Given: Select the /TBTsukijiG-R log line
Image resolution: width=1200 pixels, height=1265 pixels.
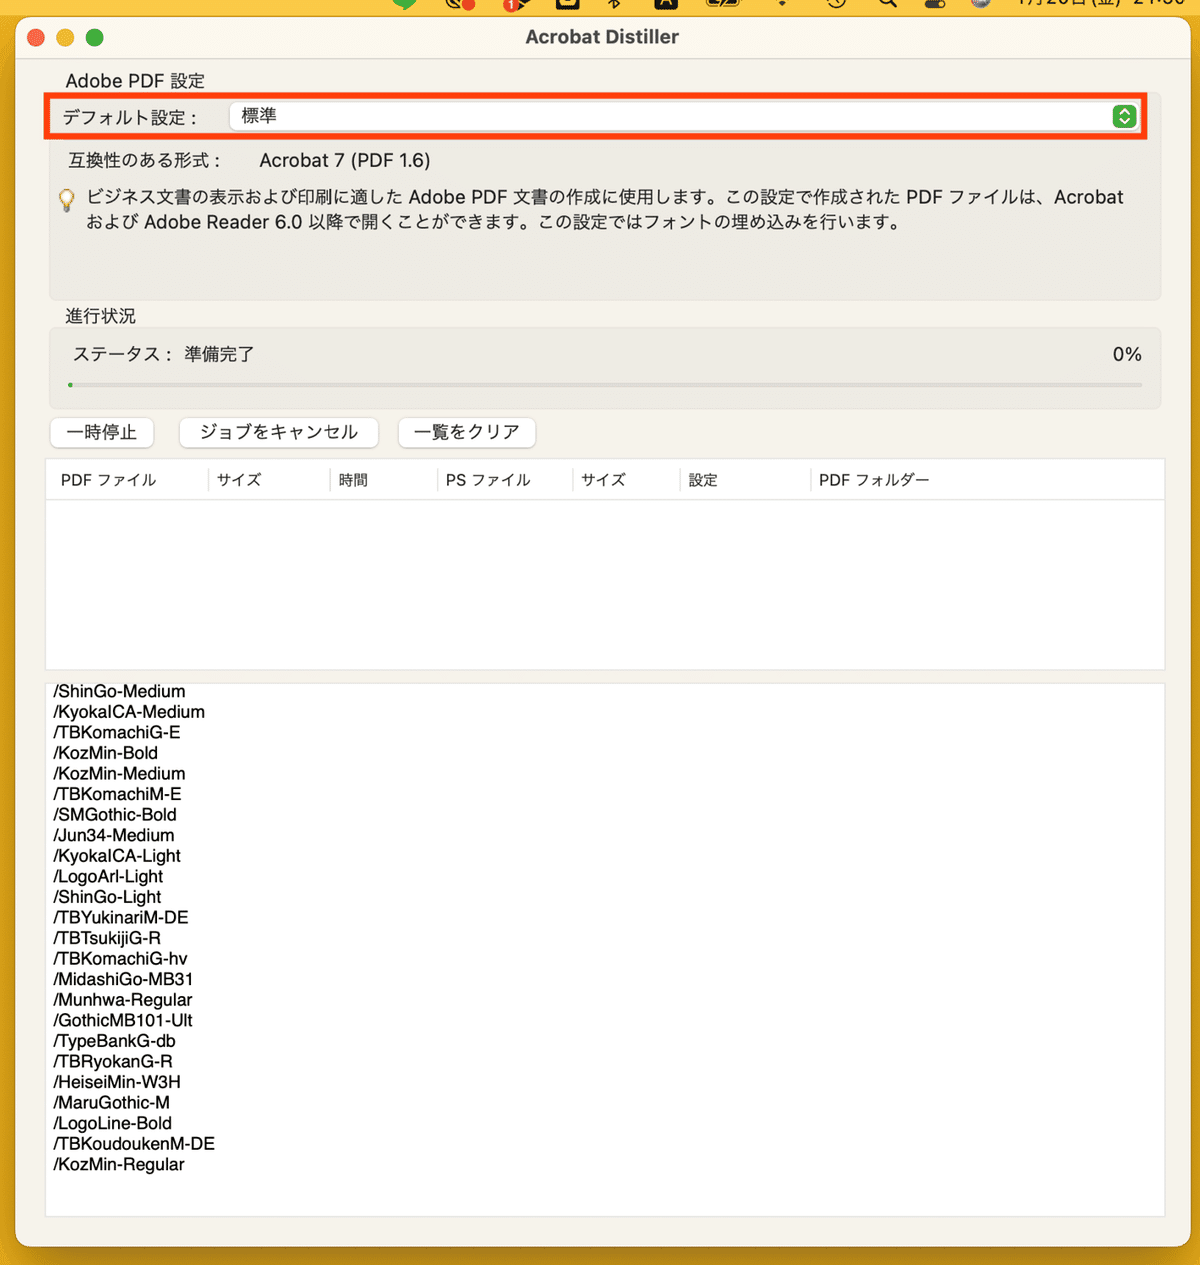Looking at the screenshot, I should click(x=107, y=938).
